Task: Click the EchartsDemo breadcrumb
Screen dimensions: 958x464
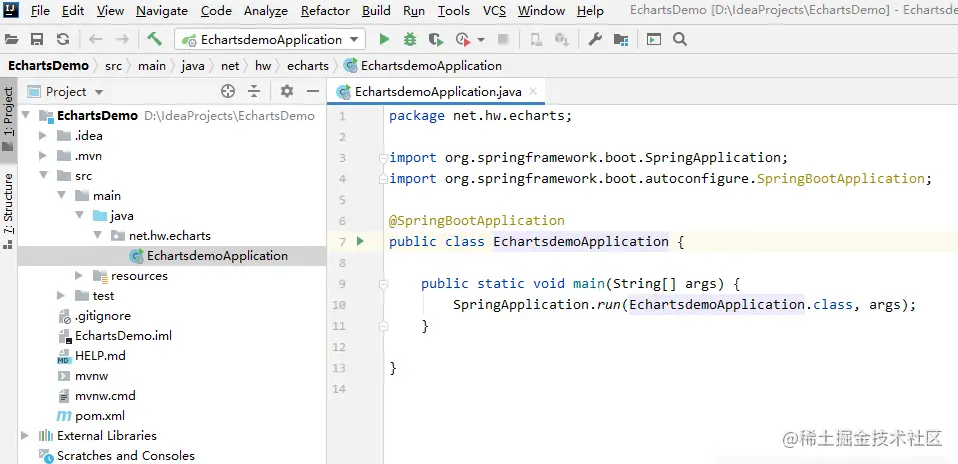Action: (48, 65)
